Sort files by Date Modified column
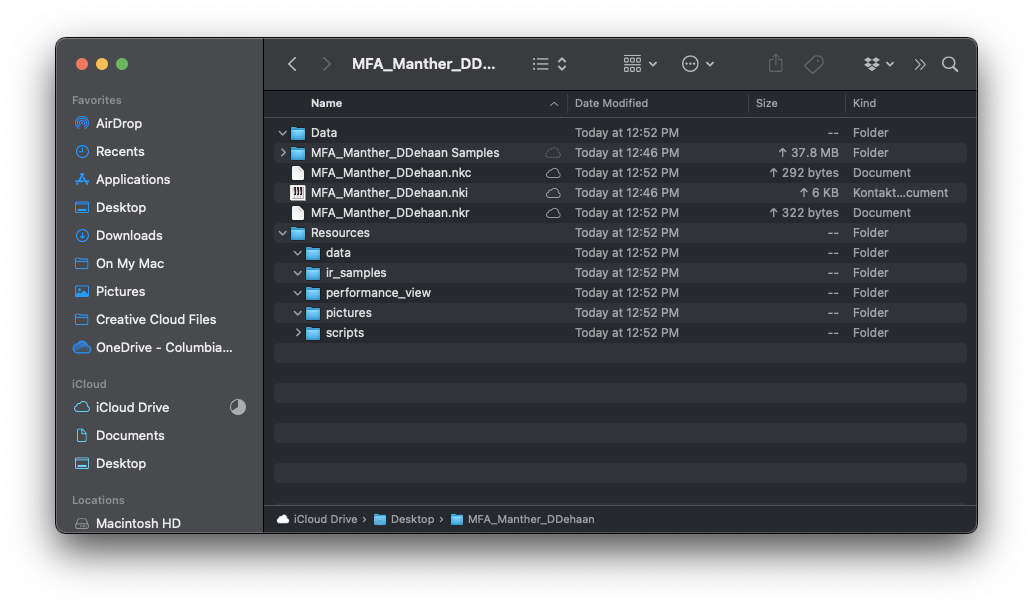This screenshot has width=1033, height=607. (x=611, y=103)
